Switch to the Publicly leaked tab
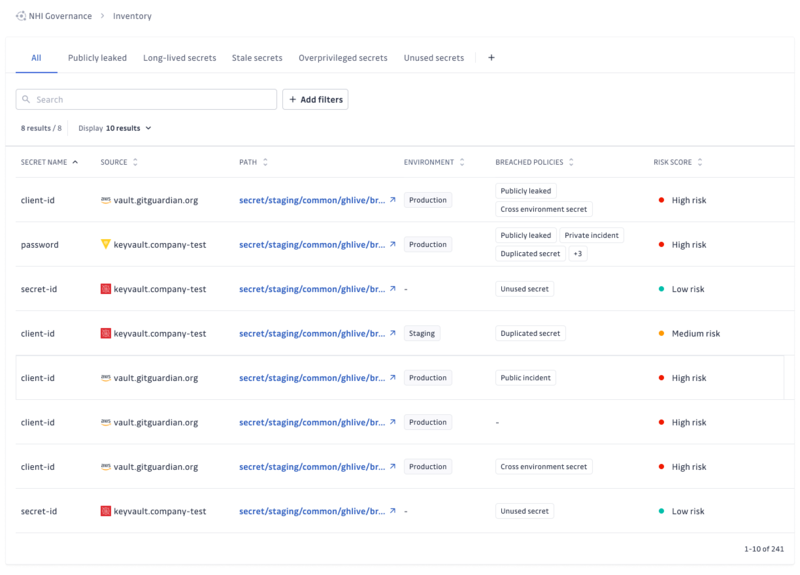 point(97,58)
